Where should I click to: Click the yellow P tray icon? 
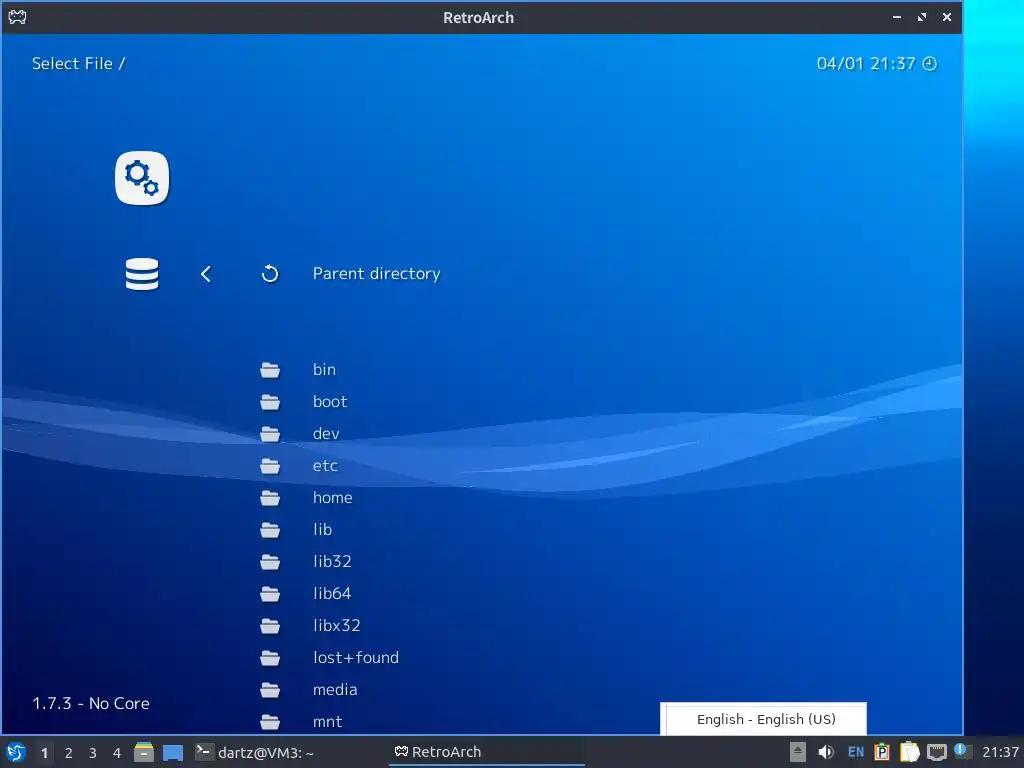tap(882, 752)
